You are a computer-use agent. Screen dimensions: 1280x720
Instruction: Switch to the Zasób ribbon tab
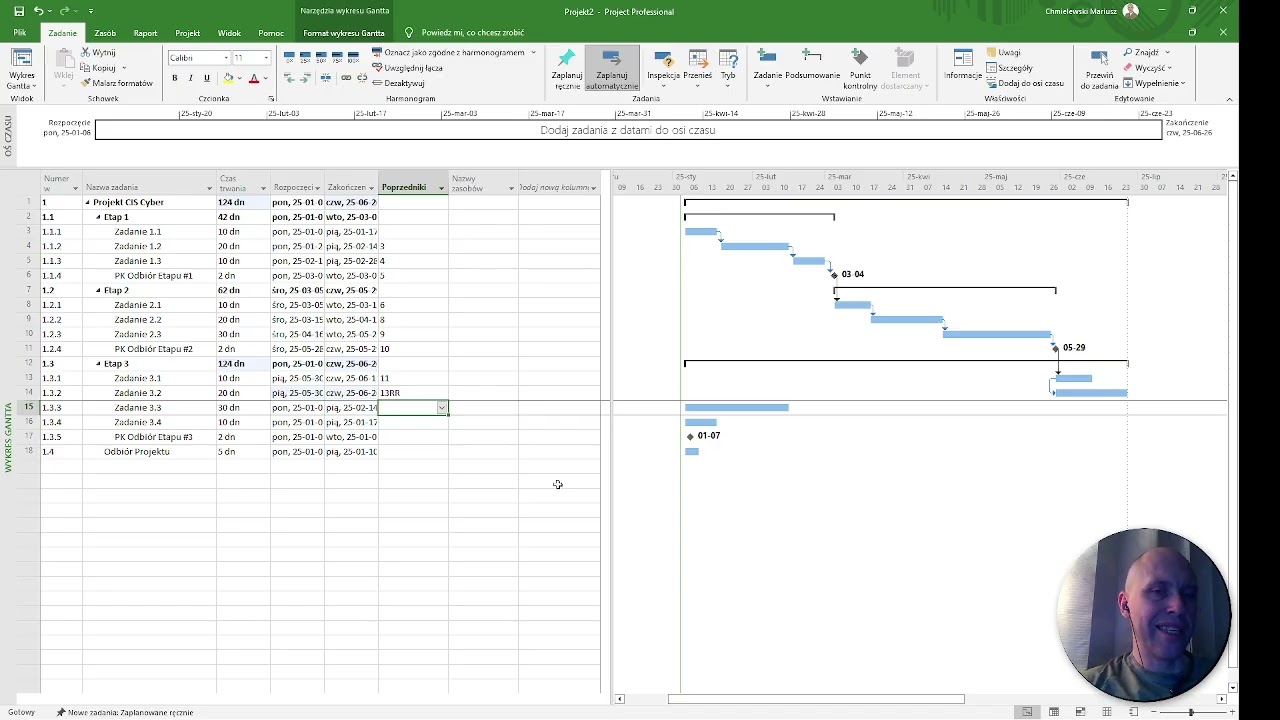pyautogui.click(x=105, y=33)
